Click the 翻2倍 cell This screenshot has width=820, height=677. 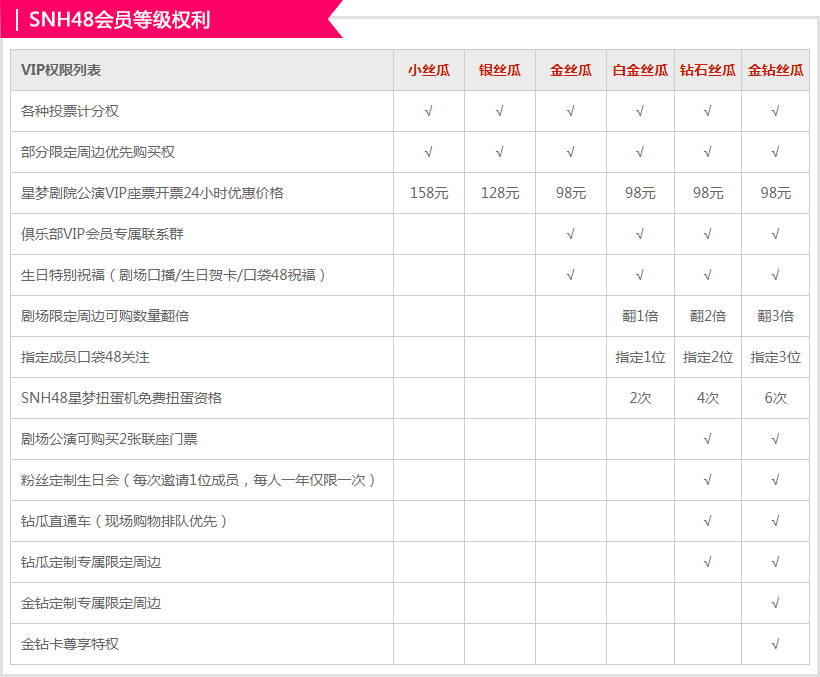click(x=708, y=316)
